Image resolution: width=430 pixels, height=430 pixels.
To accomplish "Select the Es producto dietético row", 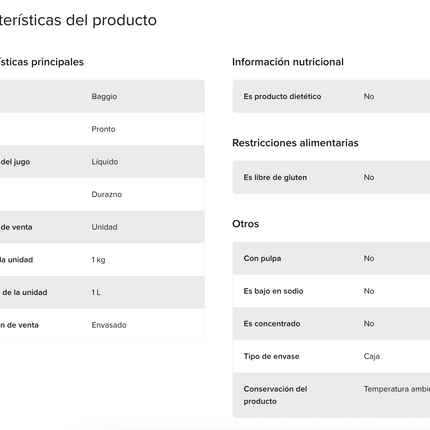I will pyautogui.click(x=331, y=96).
